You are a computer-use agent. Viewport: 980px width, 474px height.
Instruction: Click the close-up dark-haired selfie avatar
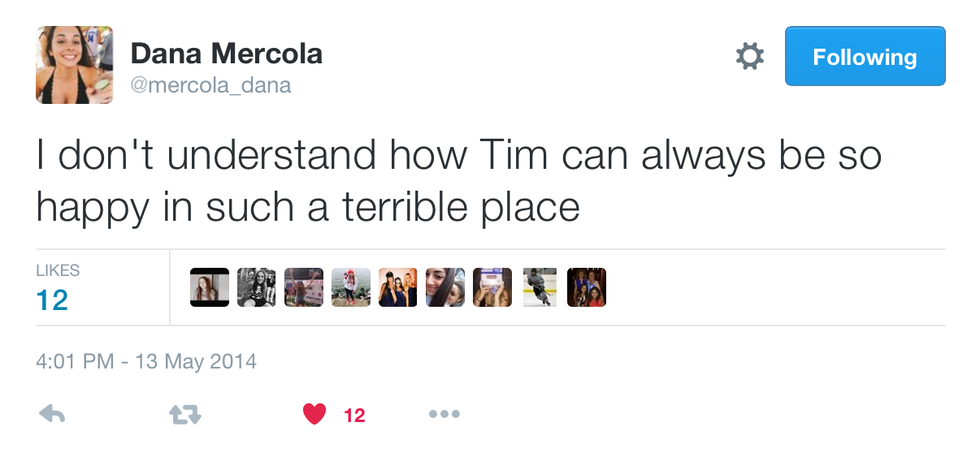tap(445, 288)
